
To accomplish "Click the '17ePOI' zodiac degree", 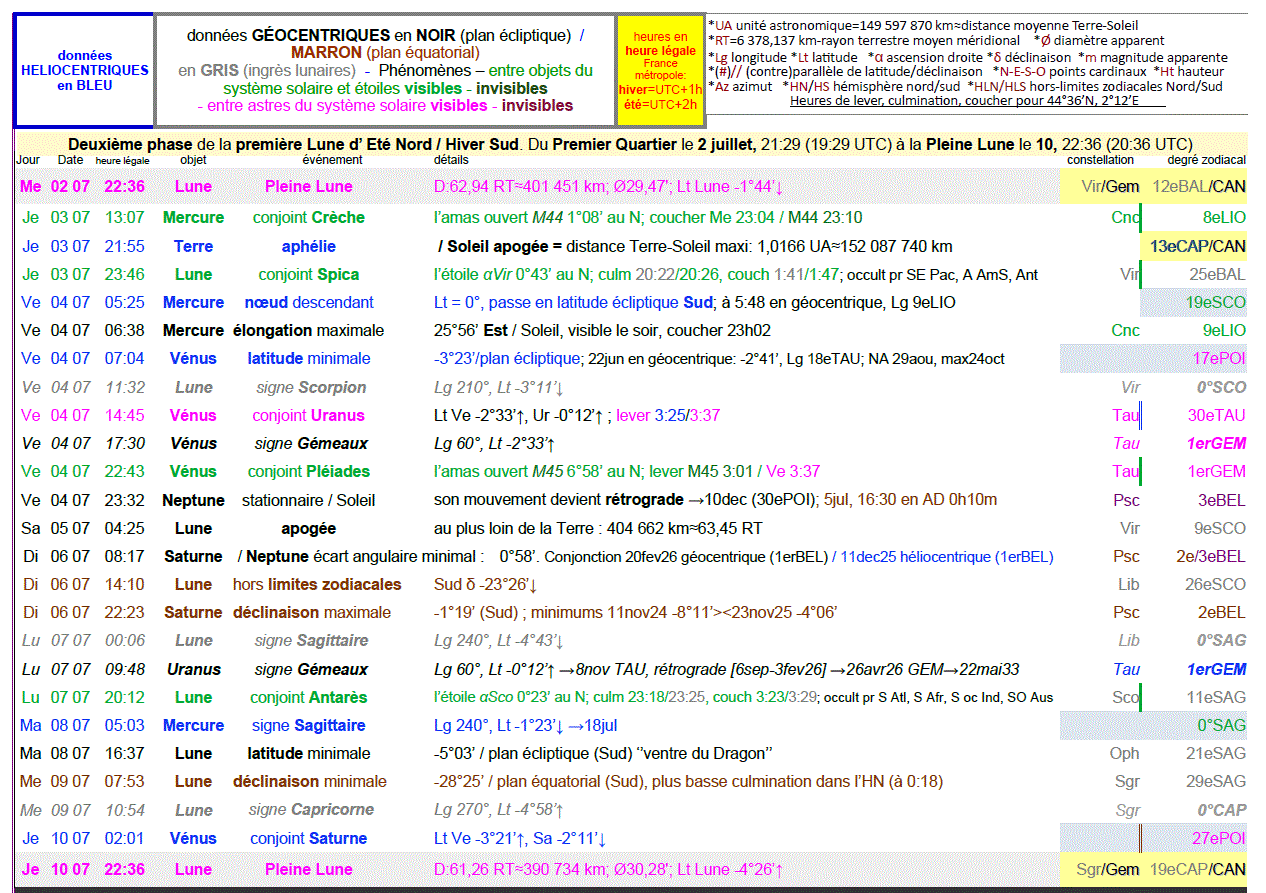I will tap(1219, 358).
